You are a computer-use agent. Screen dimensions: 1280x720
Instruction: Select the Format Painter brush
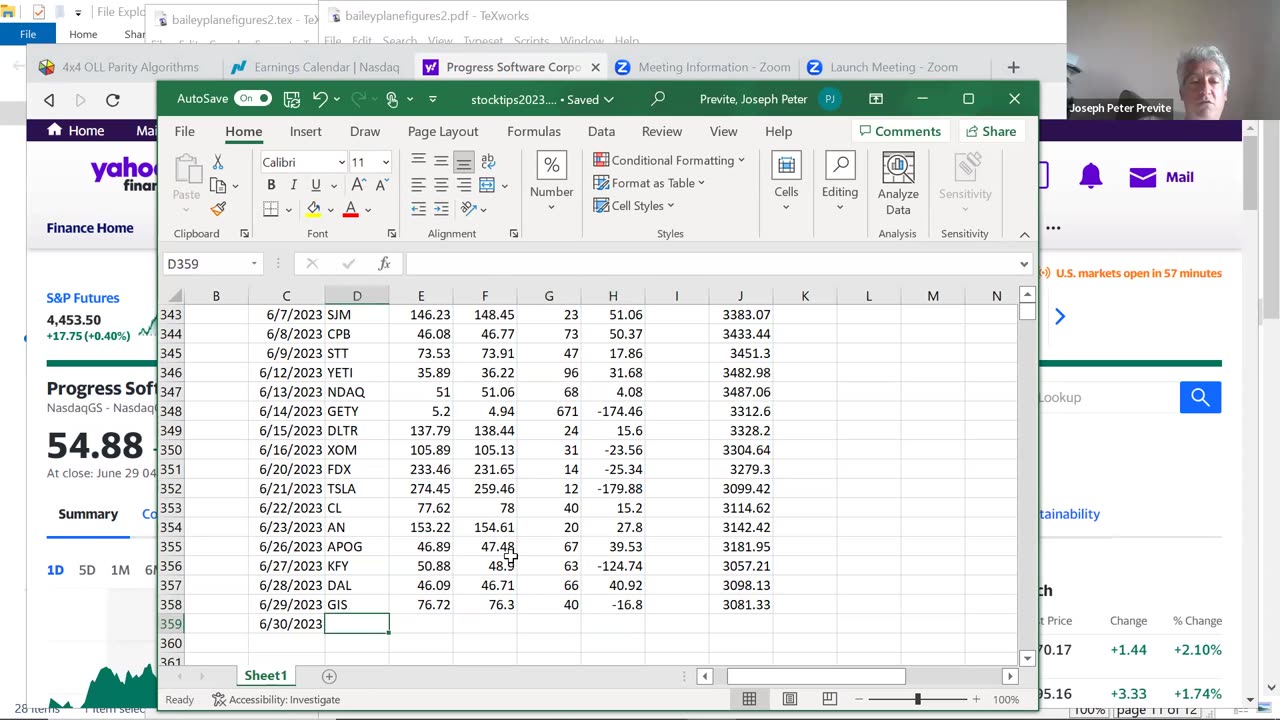tap(218, 208)
